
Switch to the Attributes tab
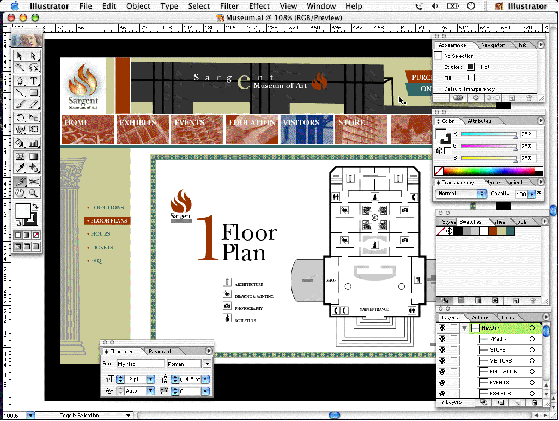point(479,121)
